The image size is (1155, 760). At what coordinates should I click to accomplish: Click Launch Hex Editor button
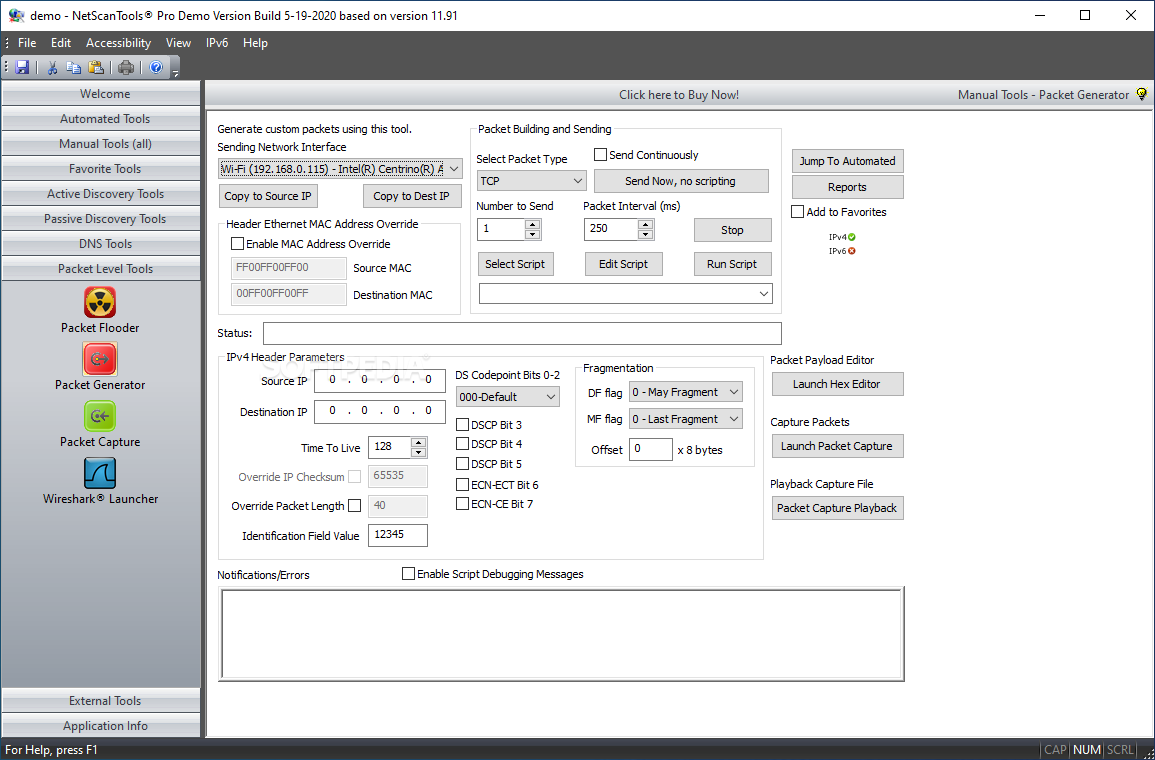coord(837,384)
